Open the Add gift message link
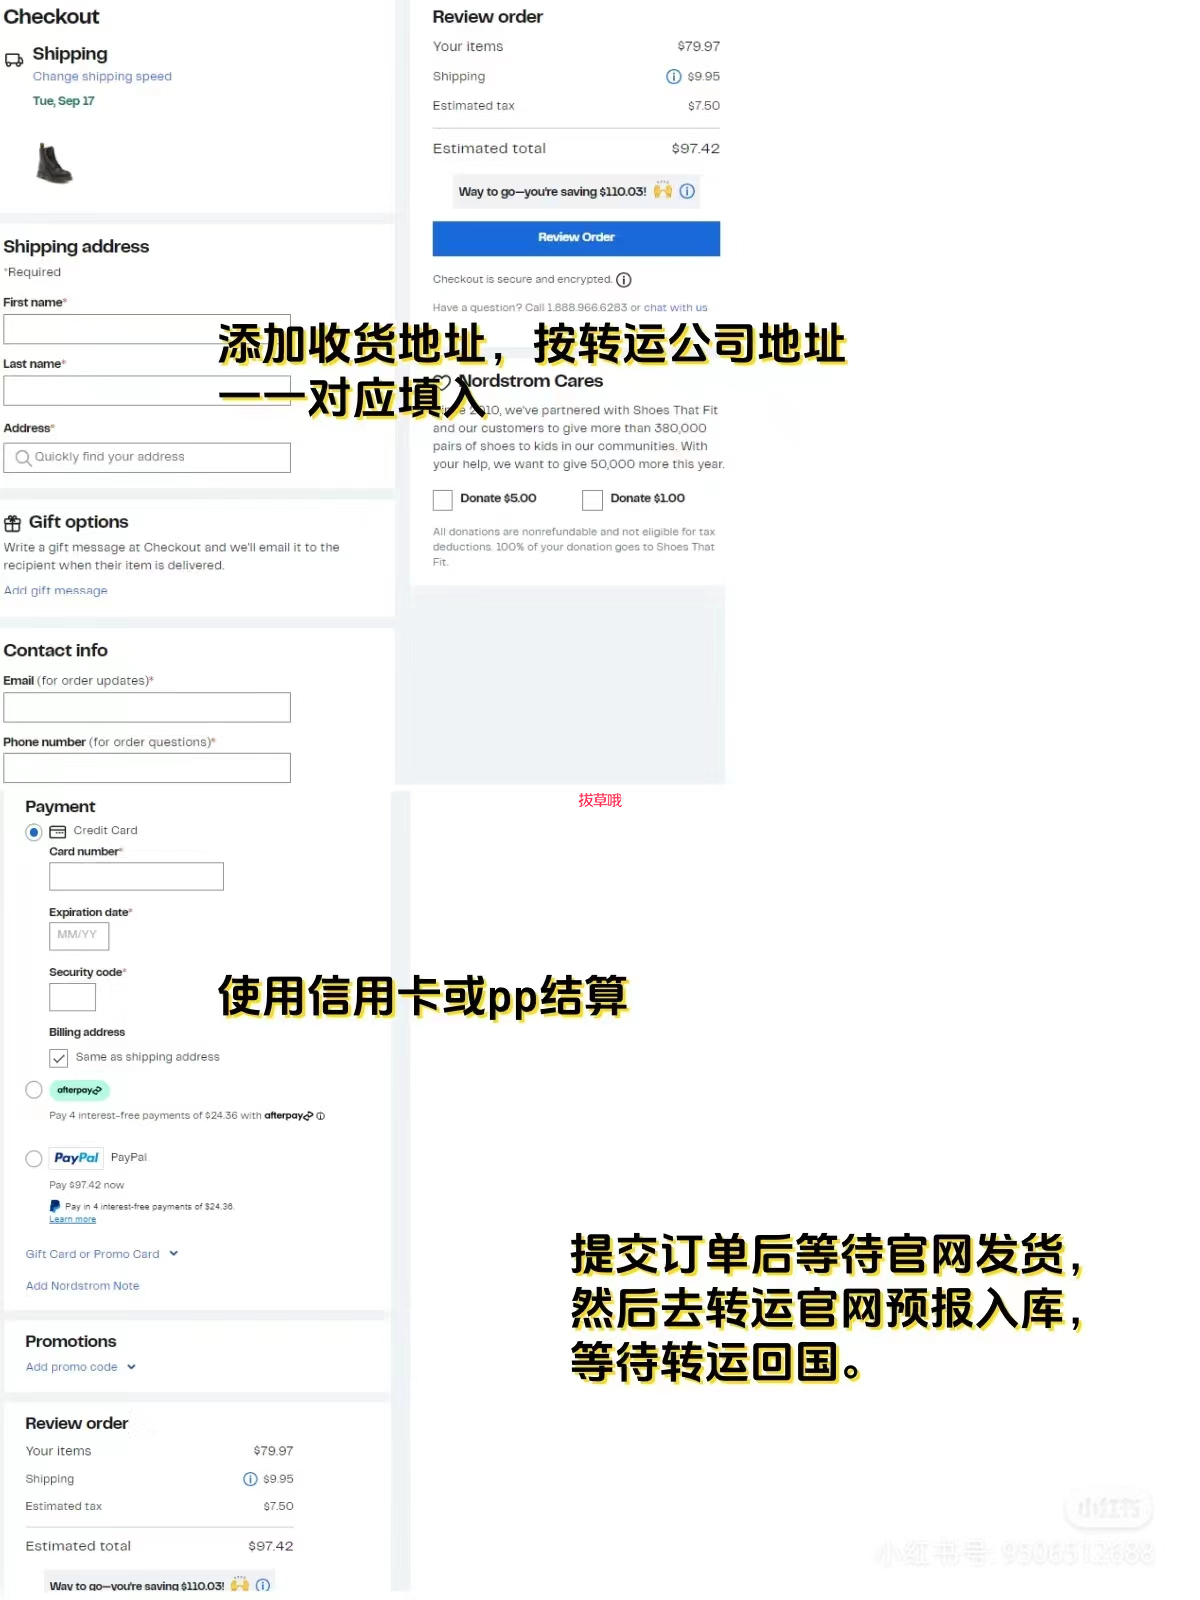The image size is (1200, 1600). pos(56,590)
